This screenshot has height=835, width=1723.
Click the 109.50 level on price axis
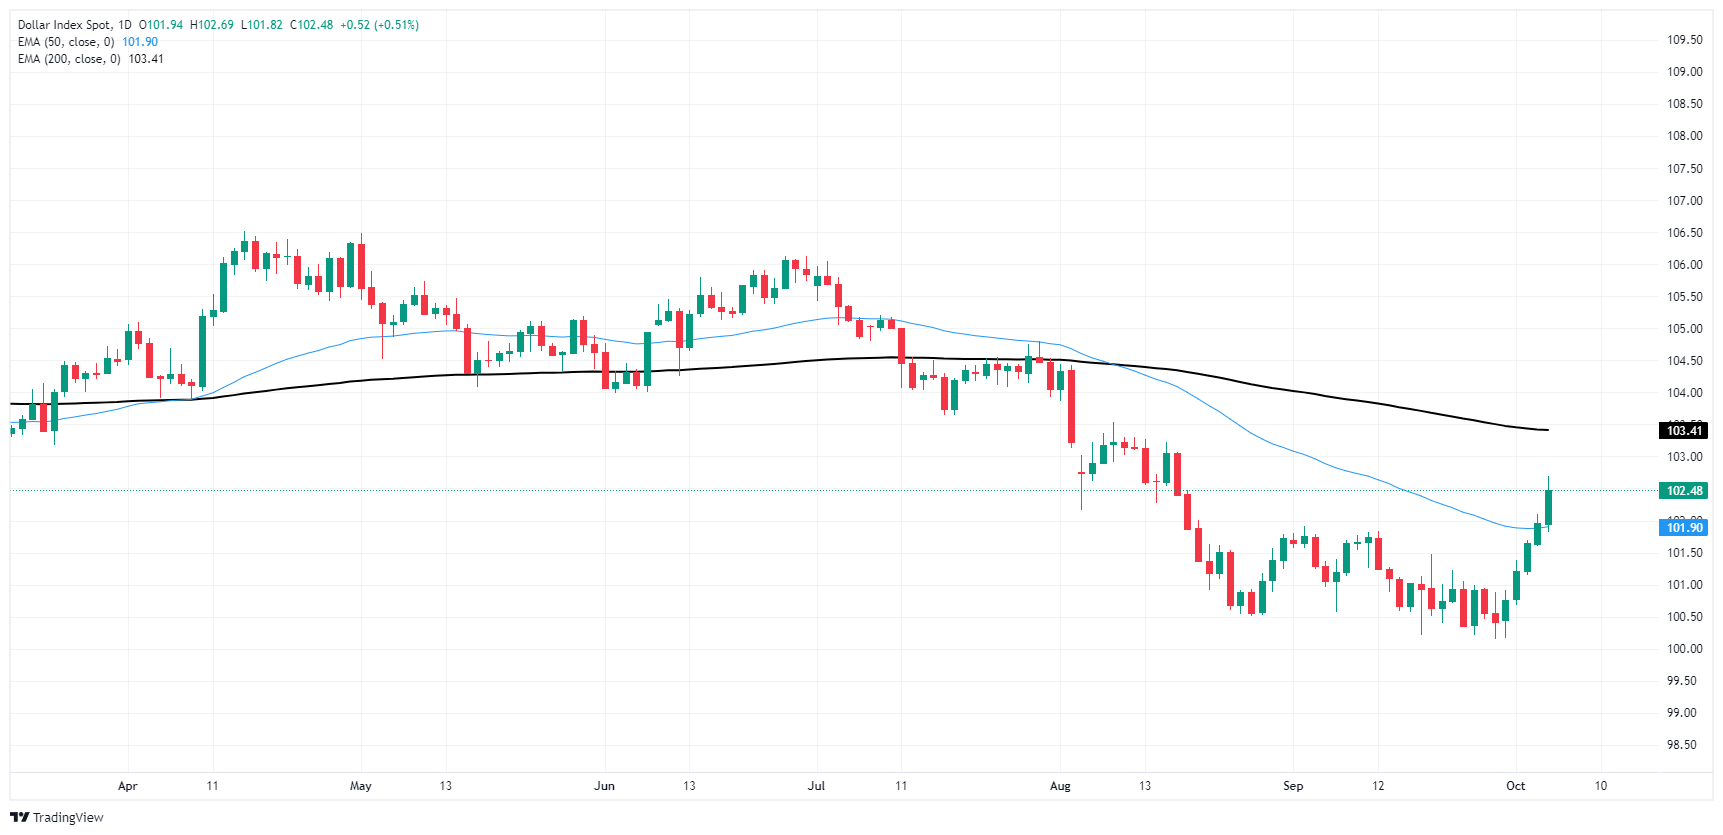[x=1684, y=40]
